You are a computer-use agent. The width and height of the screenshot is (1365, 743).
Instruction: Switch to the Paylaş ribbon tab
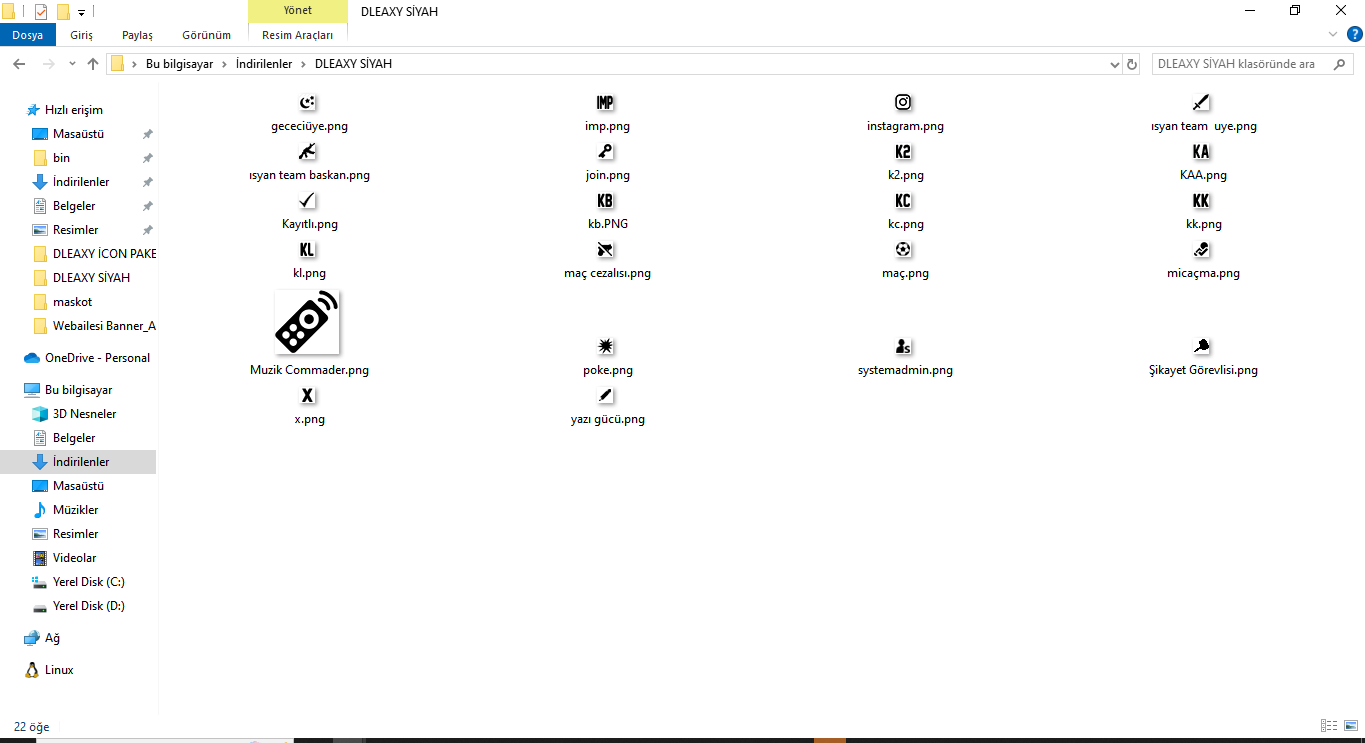(138, 35)
